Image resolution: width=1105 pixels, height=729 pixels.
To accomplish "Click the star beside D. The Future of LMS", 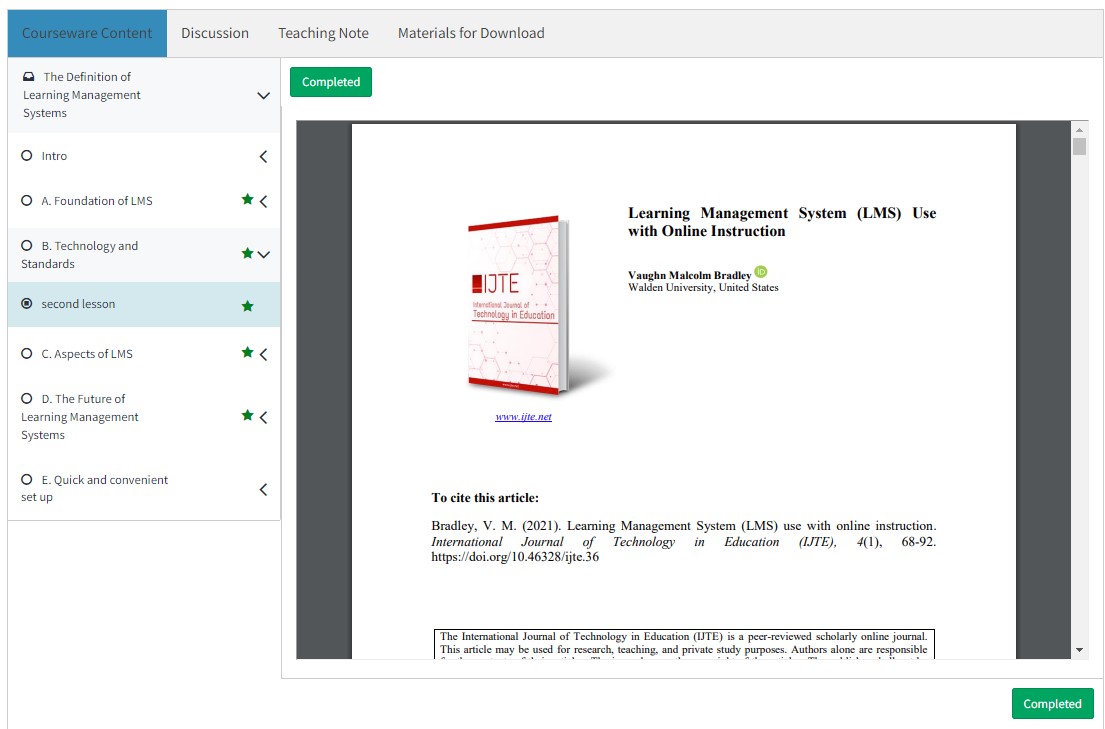I will (x=247, y=416).
